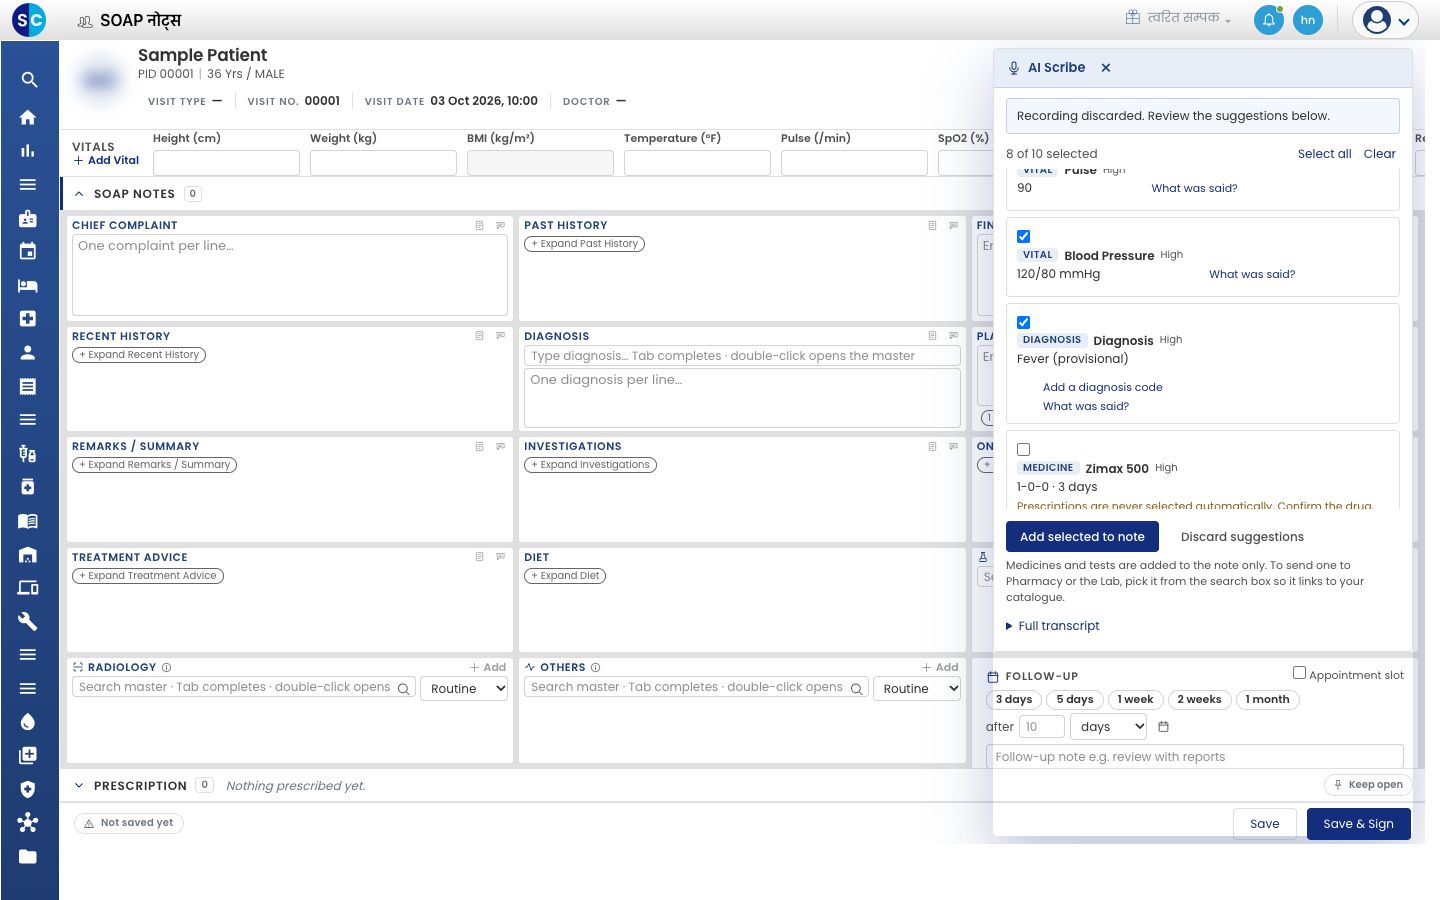Close the AI Scribe panel
This screenshot has height=900, width=1440.
tap(1106, 68)
